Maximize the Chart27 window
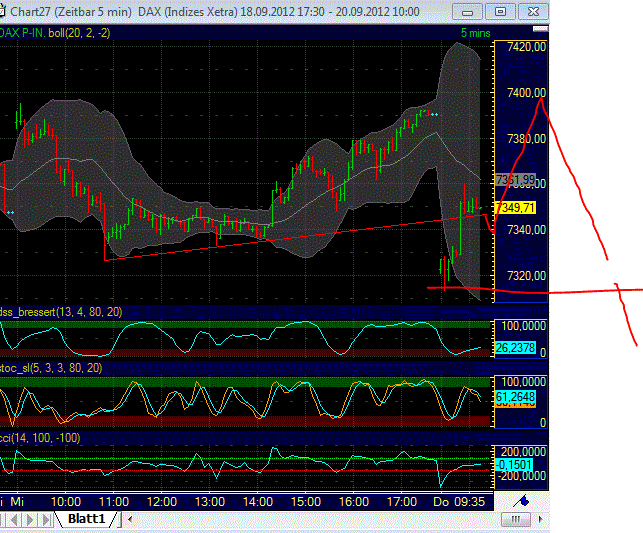This screenshot has width=643, height=533. [500, 12]
